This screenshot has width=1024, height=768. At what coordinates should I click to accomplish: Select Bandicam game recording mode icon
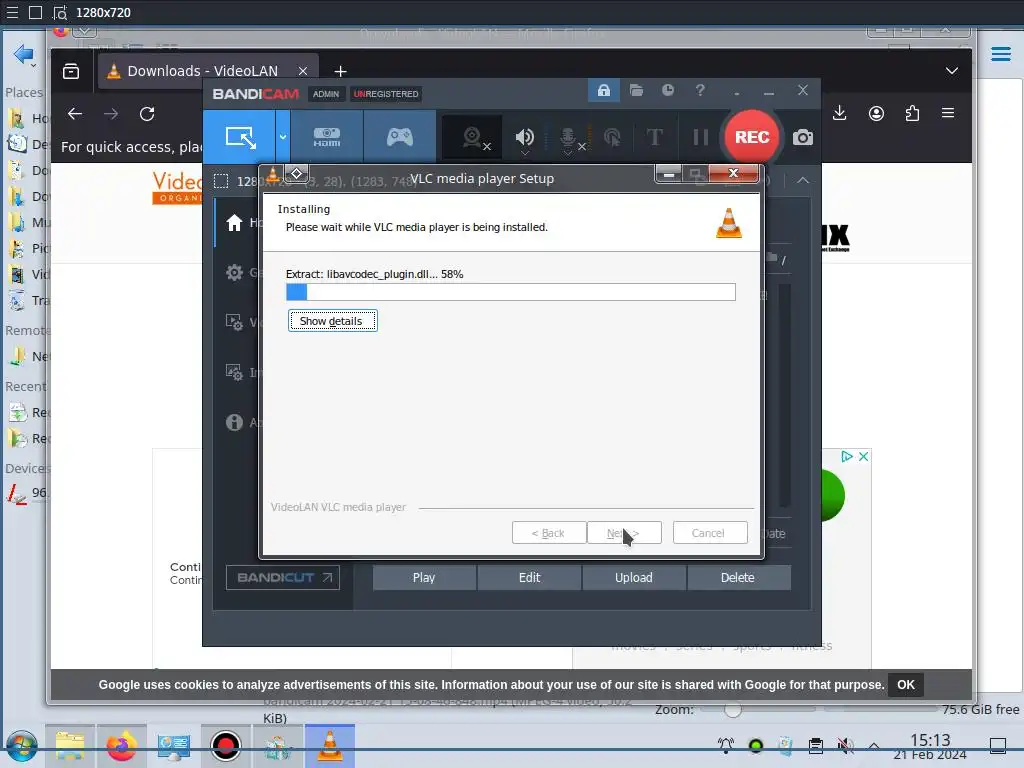coord(399,137)
